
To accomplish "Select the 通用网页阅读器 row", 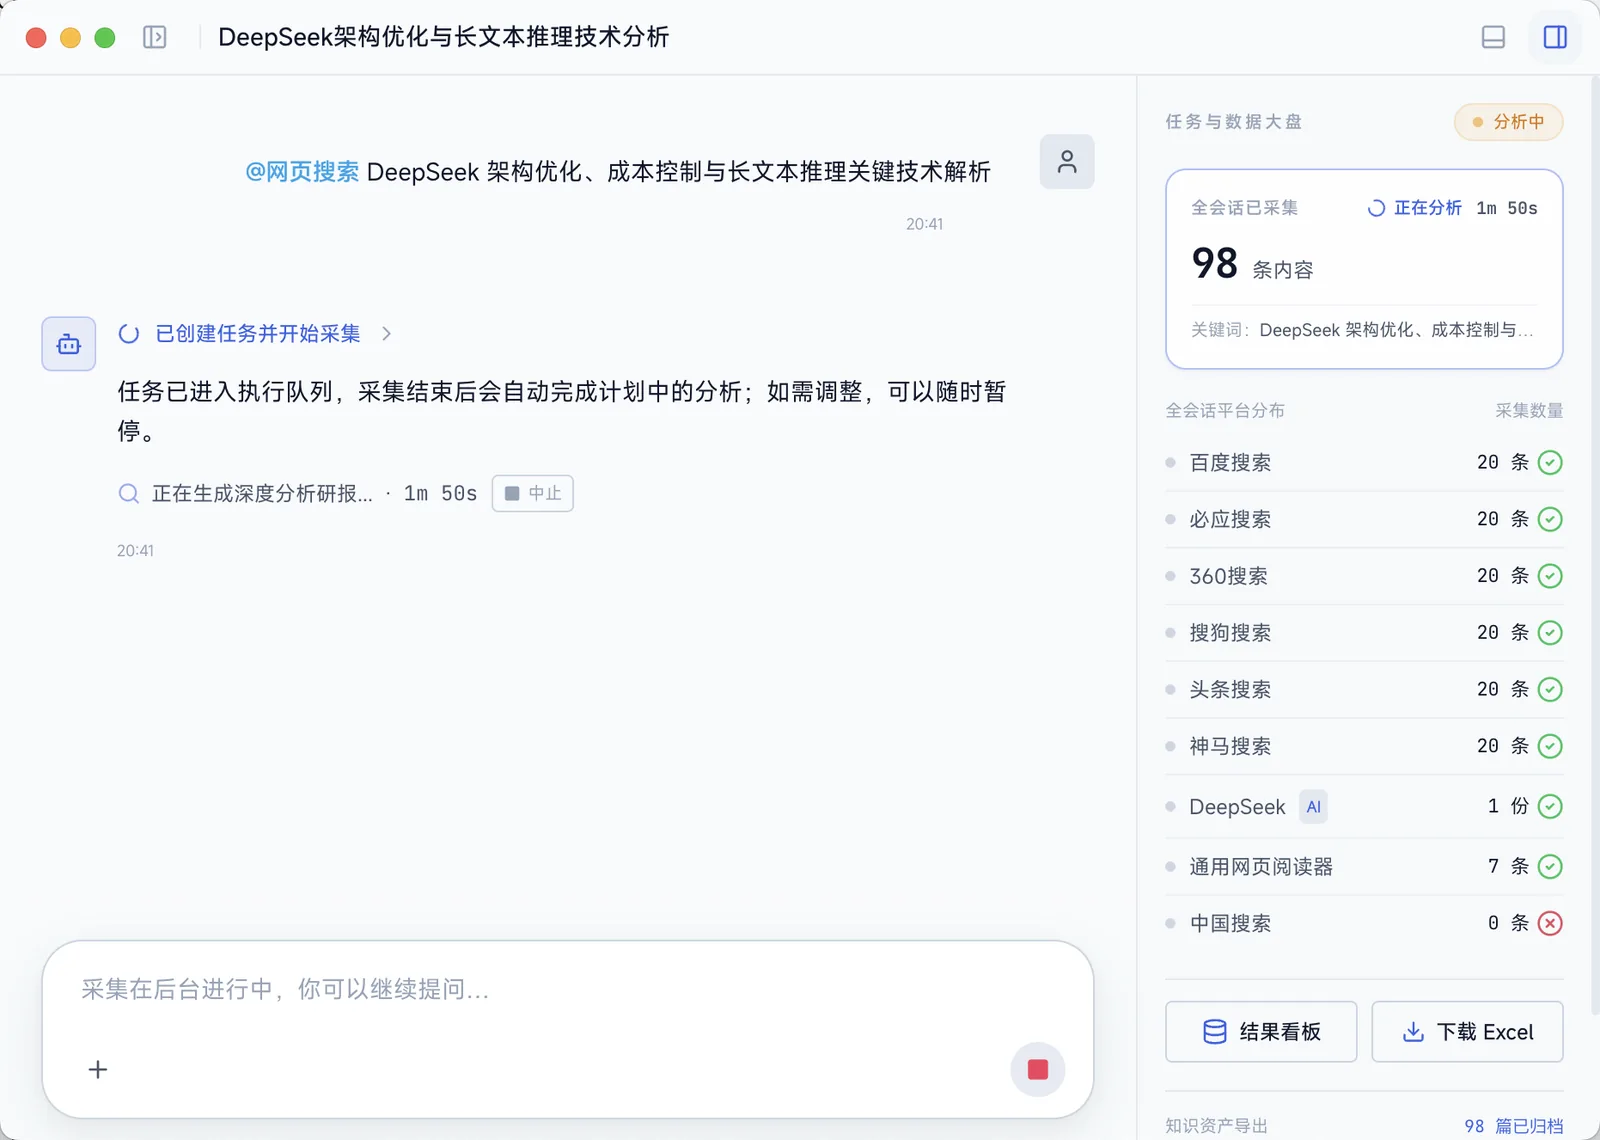I will [x=1364, y=866].
